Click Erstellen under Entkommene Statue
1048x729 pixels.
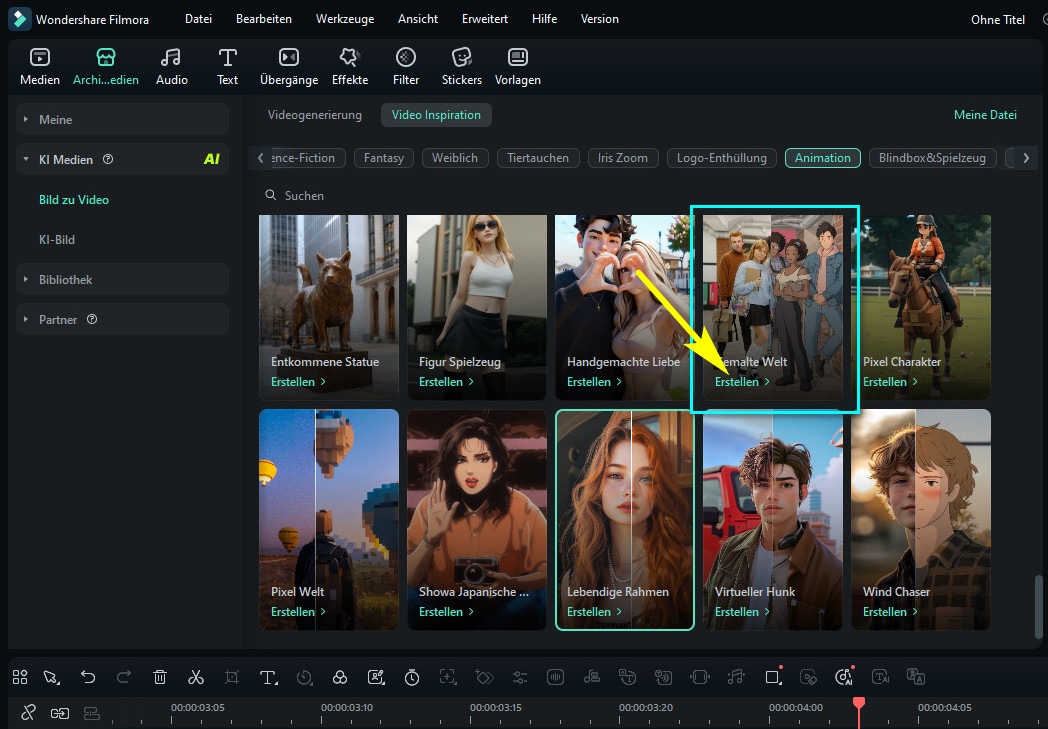298,382
